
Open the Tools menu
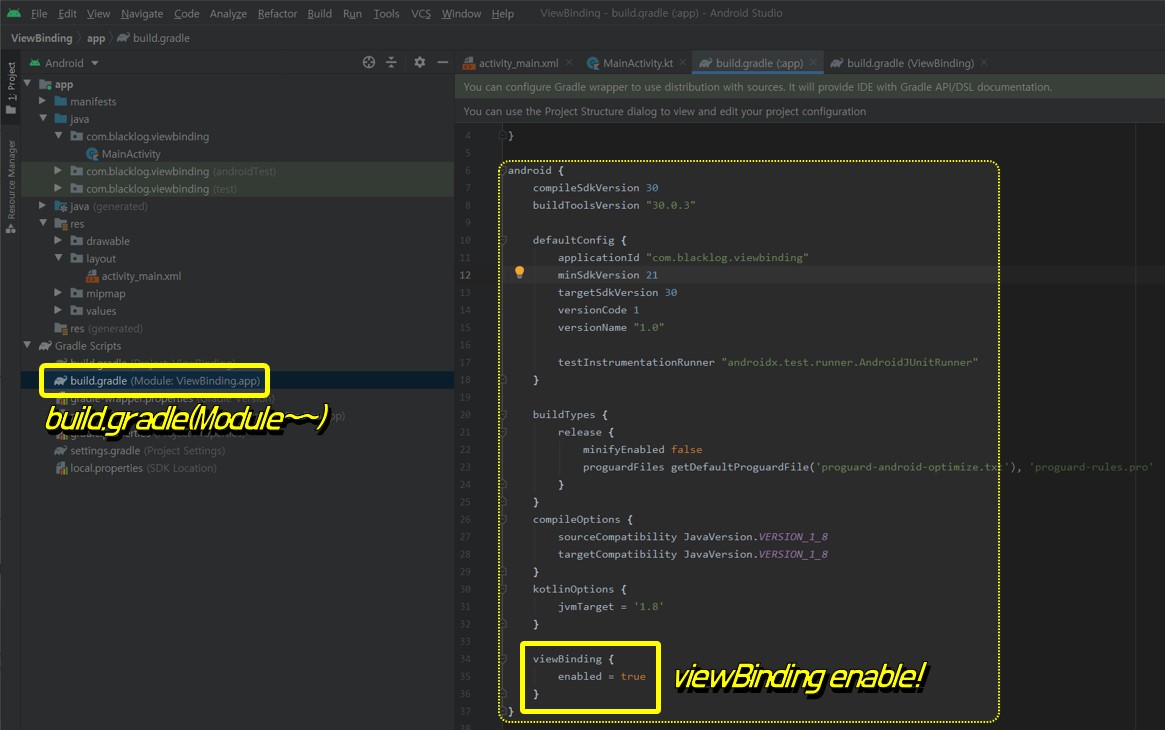(386, 13)
